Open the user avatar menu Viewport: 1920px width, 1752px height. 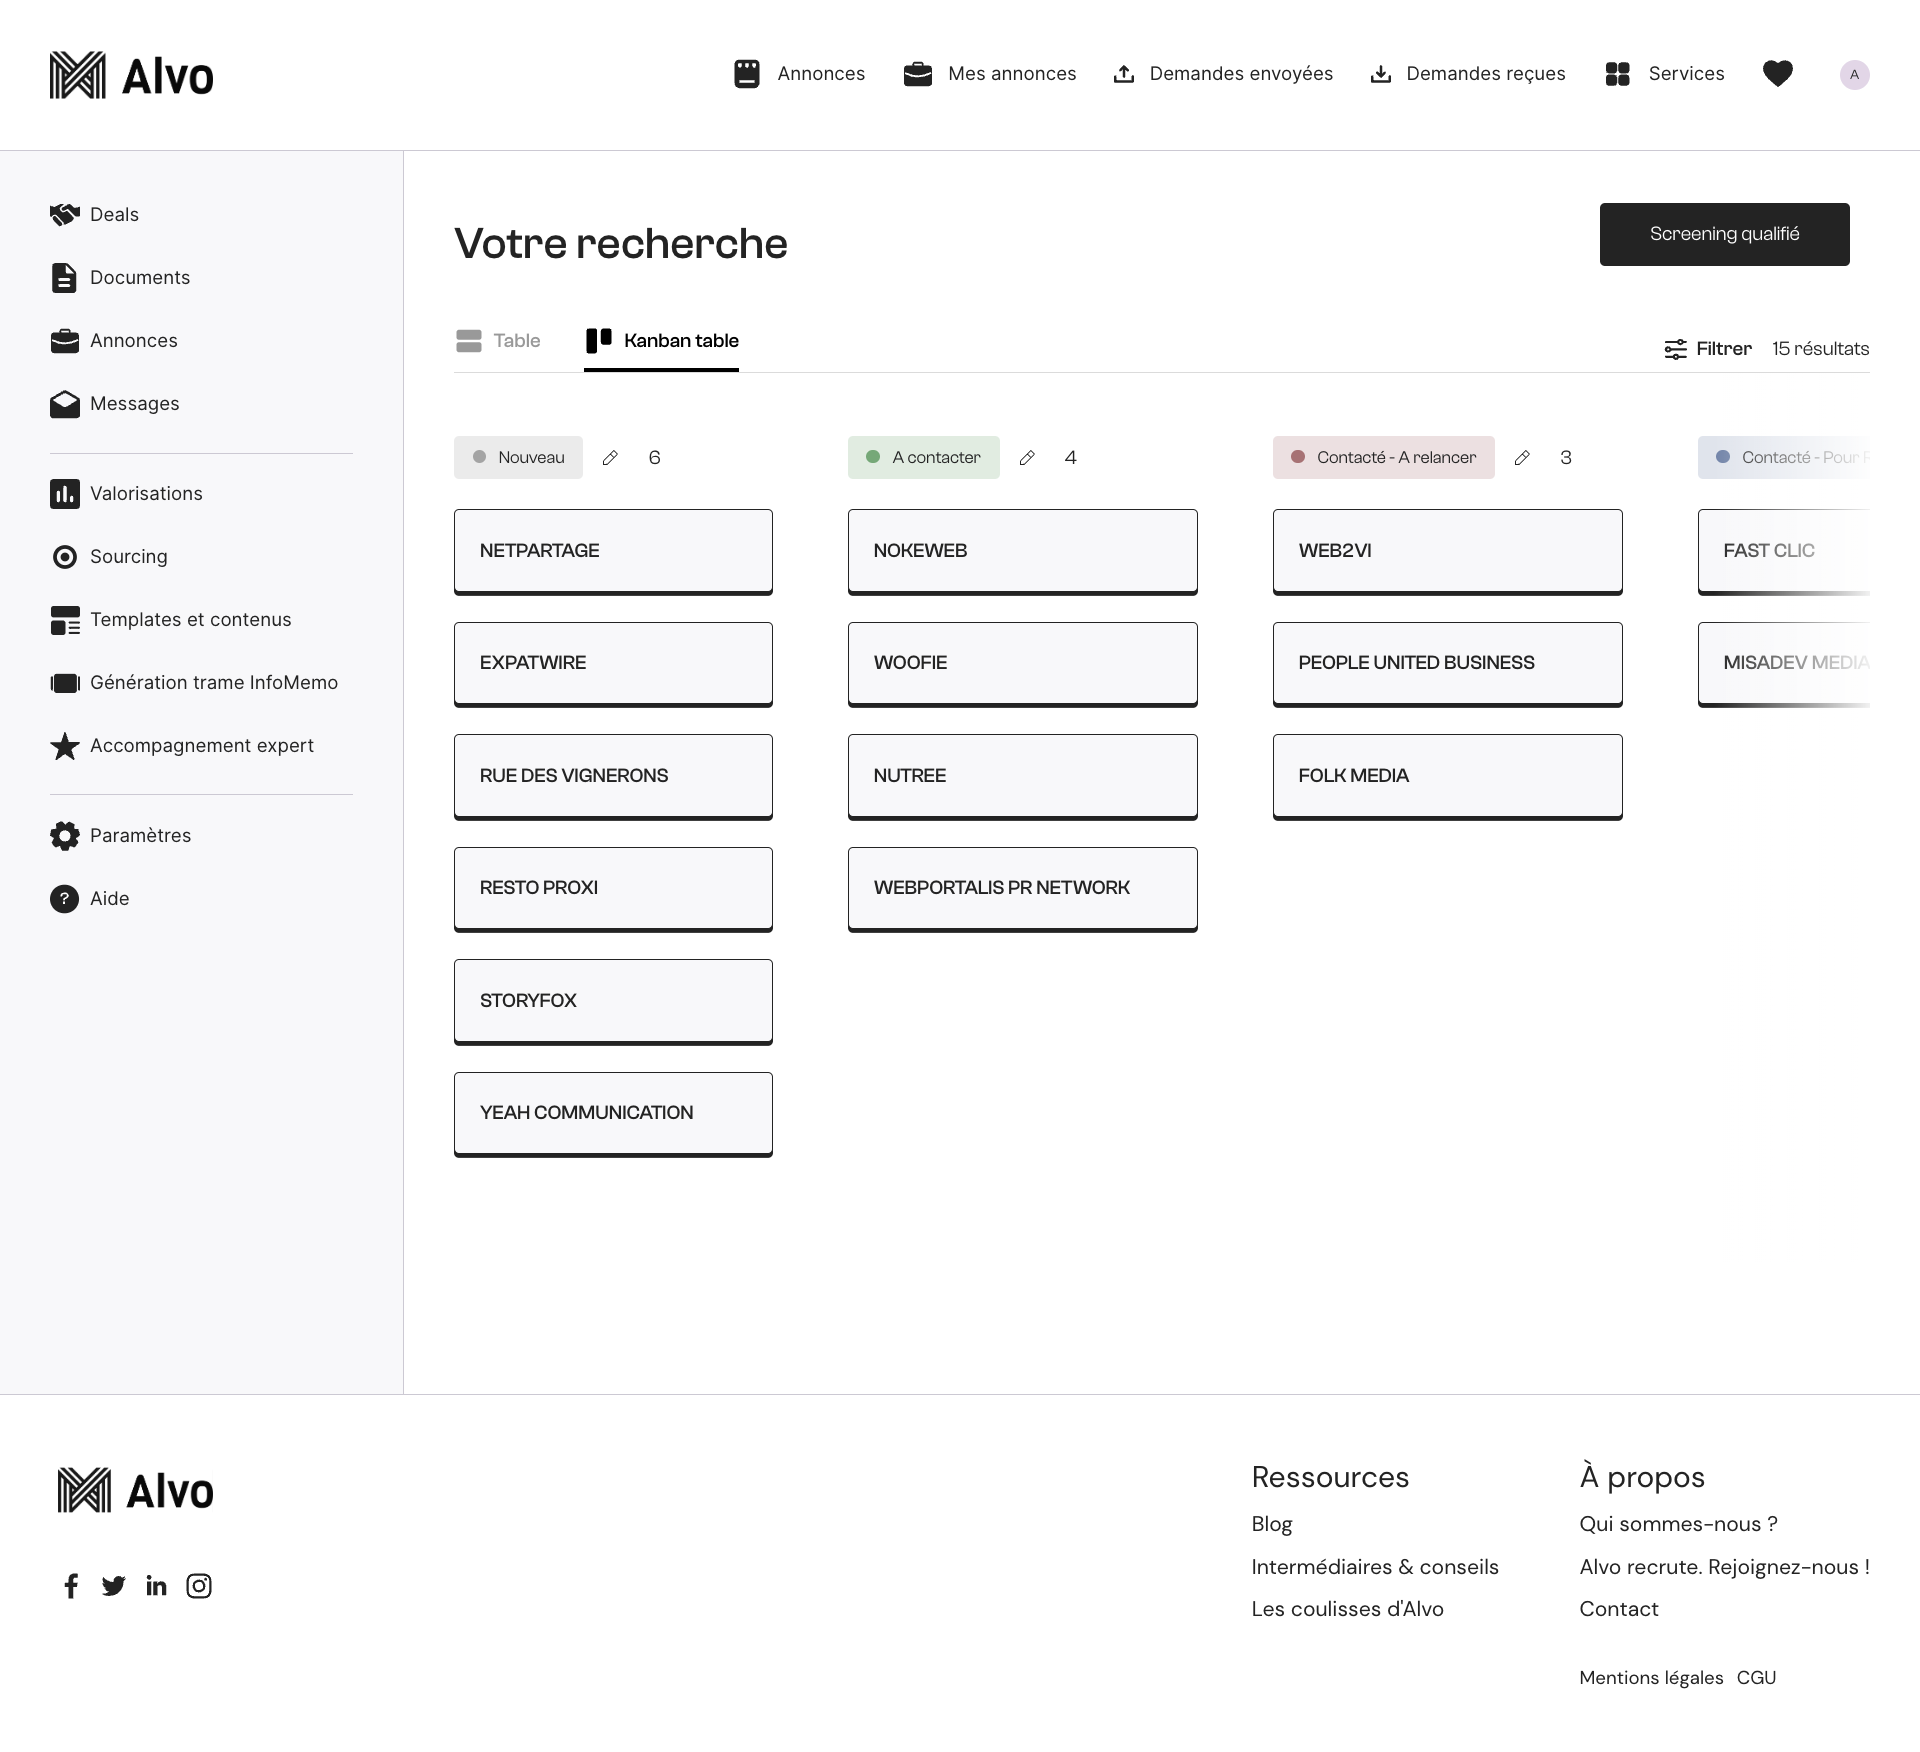(x=1854, y=75)
